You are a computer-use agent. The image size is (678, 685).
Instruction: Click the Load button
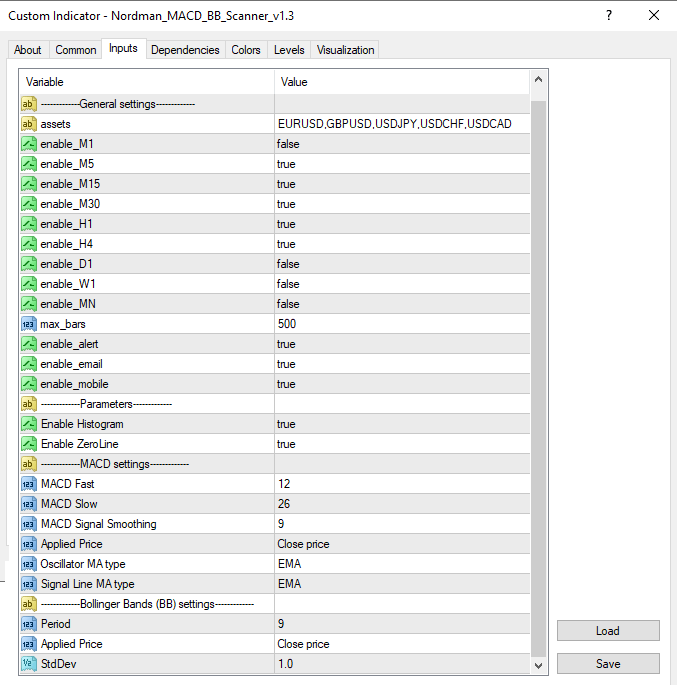point(608,631)
